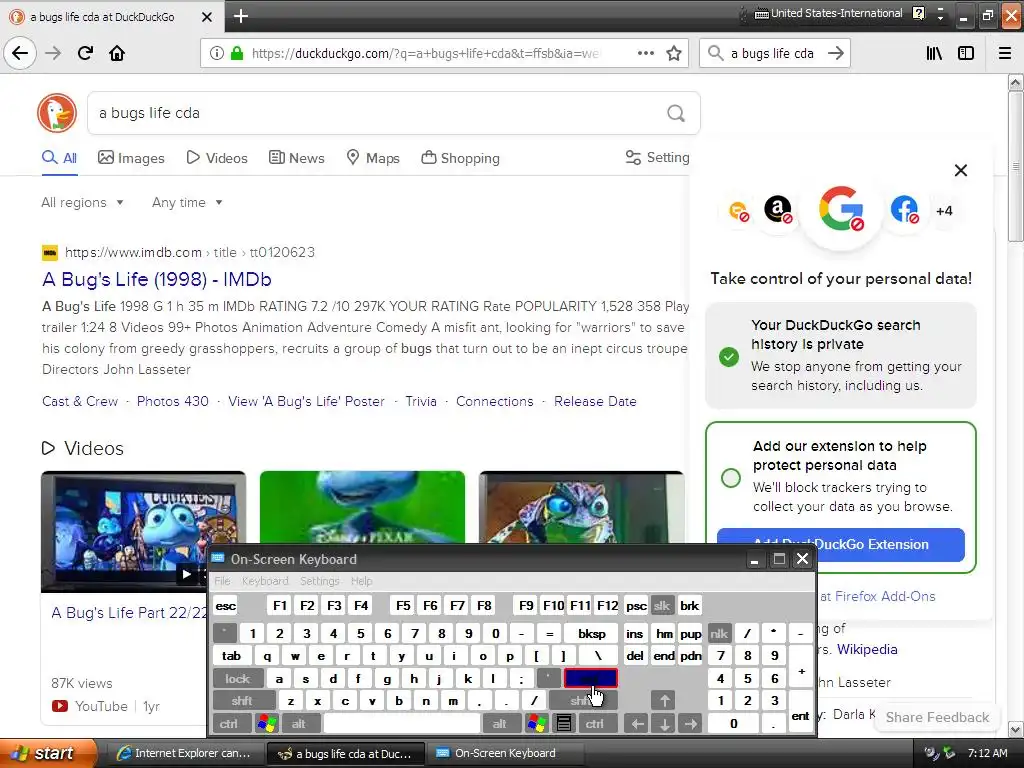
Task: Click the Firefox address bar URL
Action: click(424, 54)
